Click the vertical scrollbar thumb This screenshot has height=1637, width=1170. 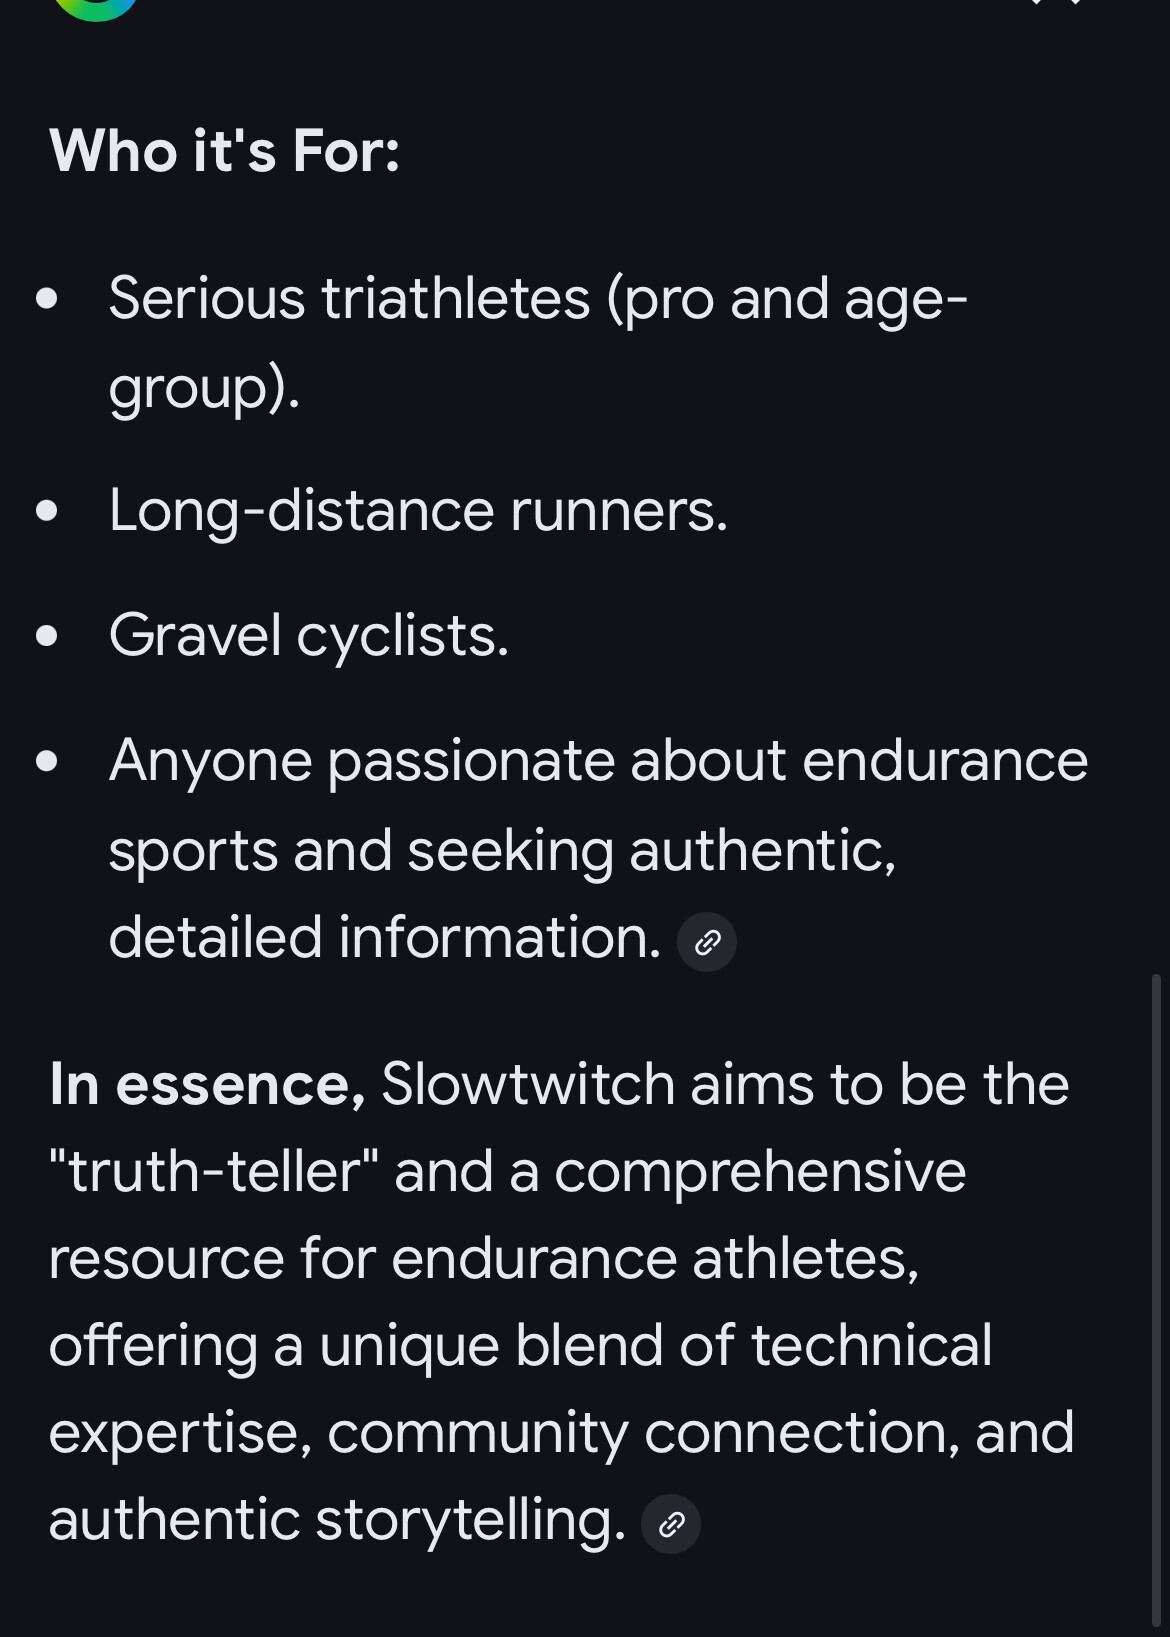coord(1156,1300)
